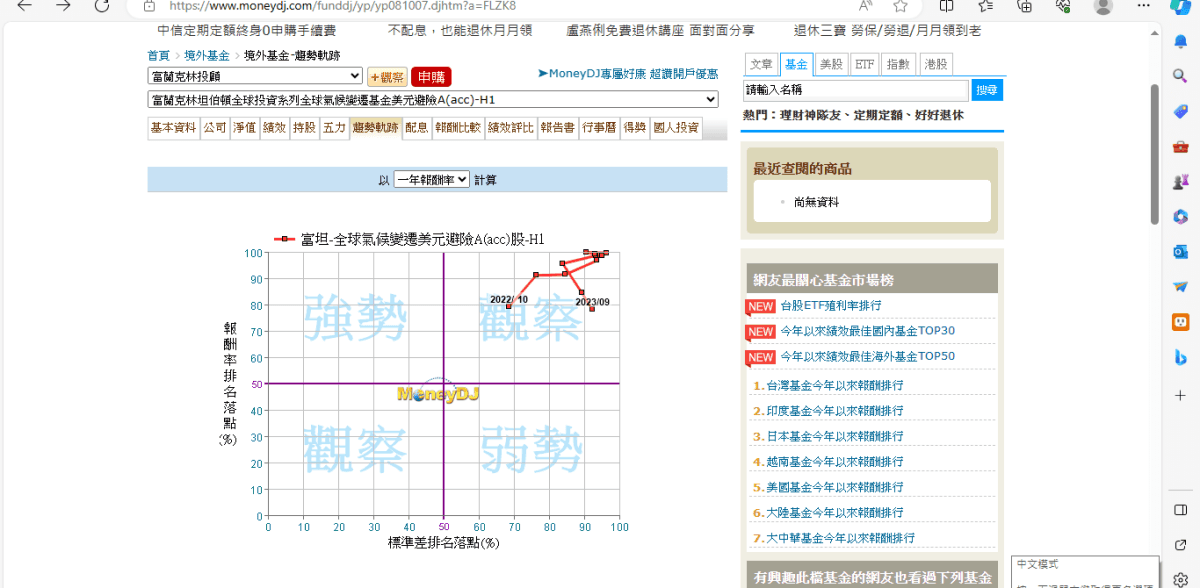Open the sidebar notifications bell

pos(1180,41)
